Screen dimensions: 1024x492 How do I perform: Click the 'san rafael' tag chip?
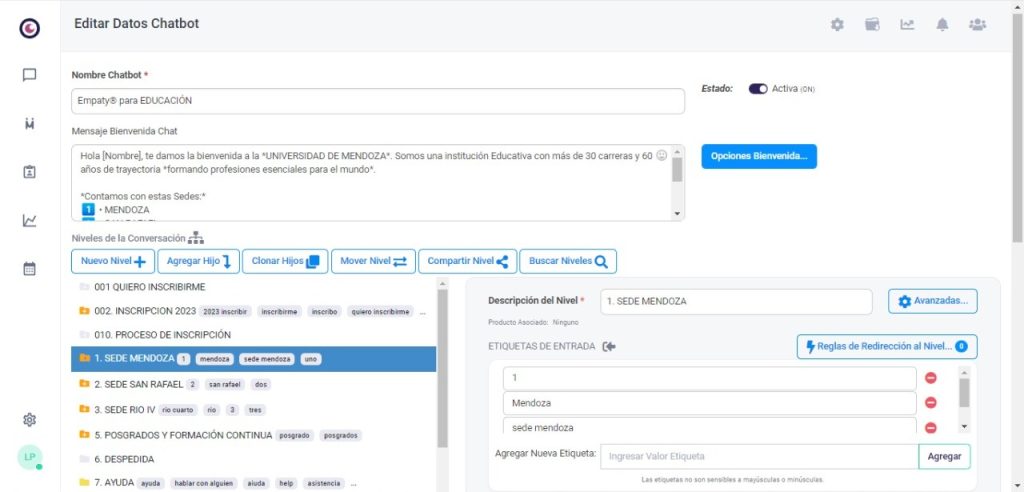225,385
